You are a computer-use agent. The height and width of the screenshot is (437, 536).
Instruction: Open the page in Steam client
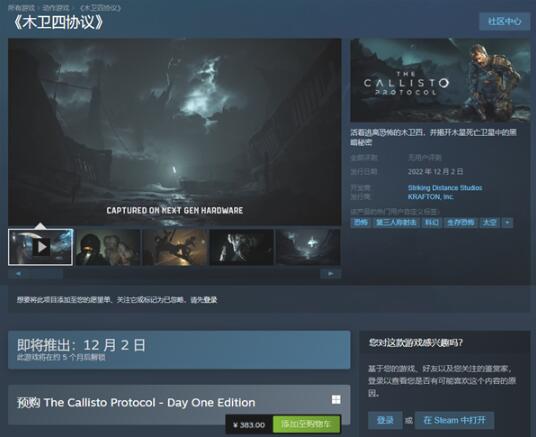pyautogui.click(x=454, y=420)
